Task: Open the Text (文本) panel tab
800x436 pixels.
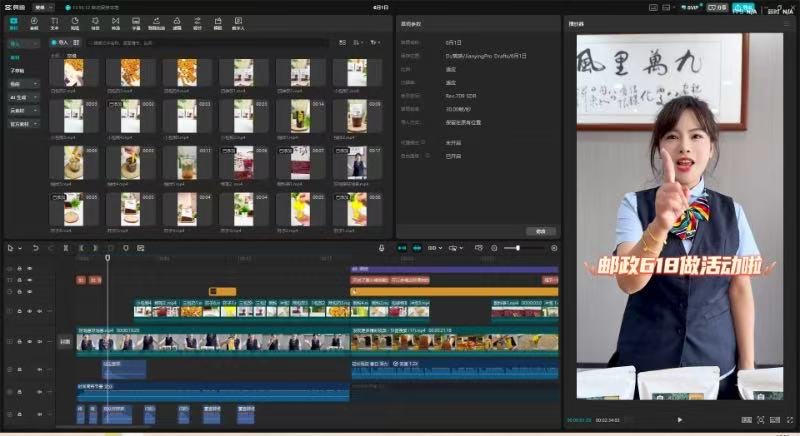Action: click(54, 22)
